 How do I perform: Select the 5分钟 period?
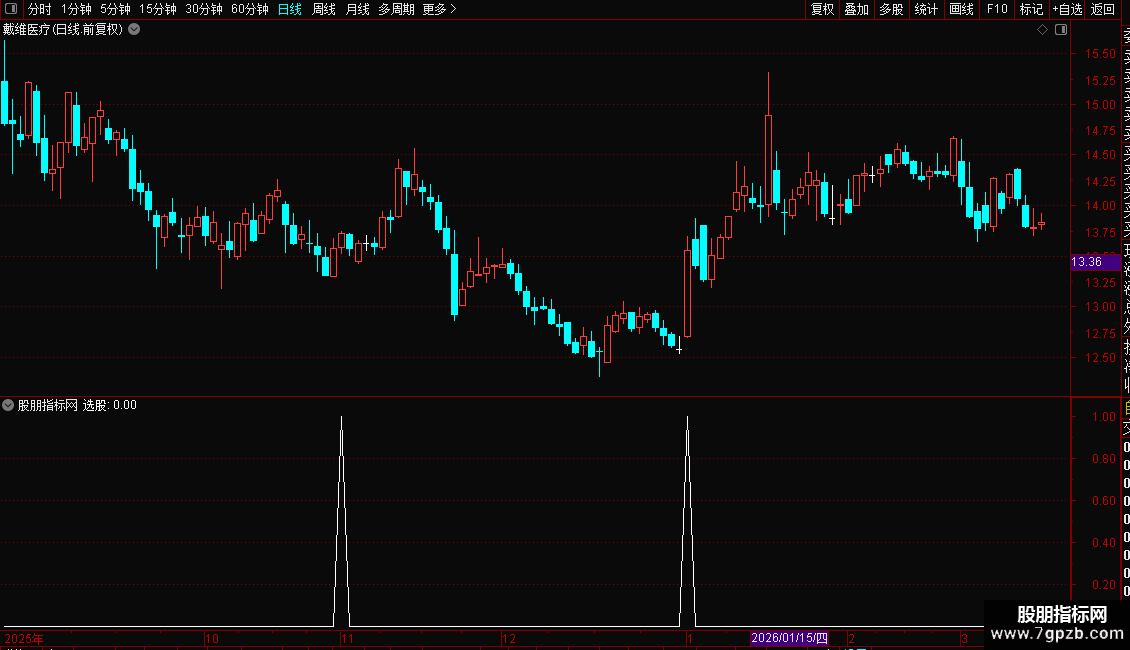115,9
